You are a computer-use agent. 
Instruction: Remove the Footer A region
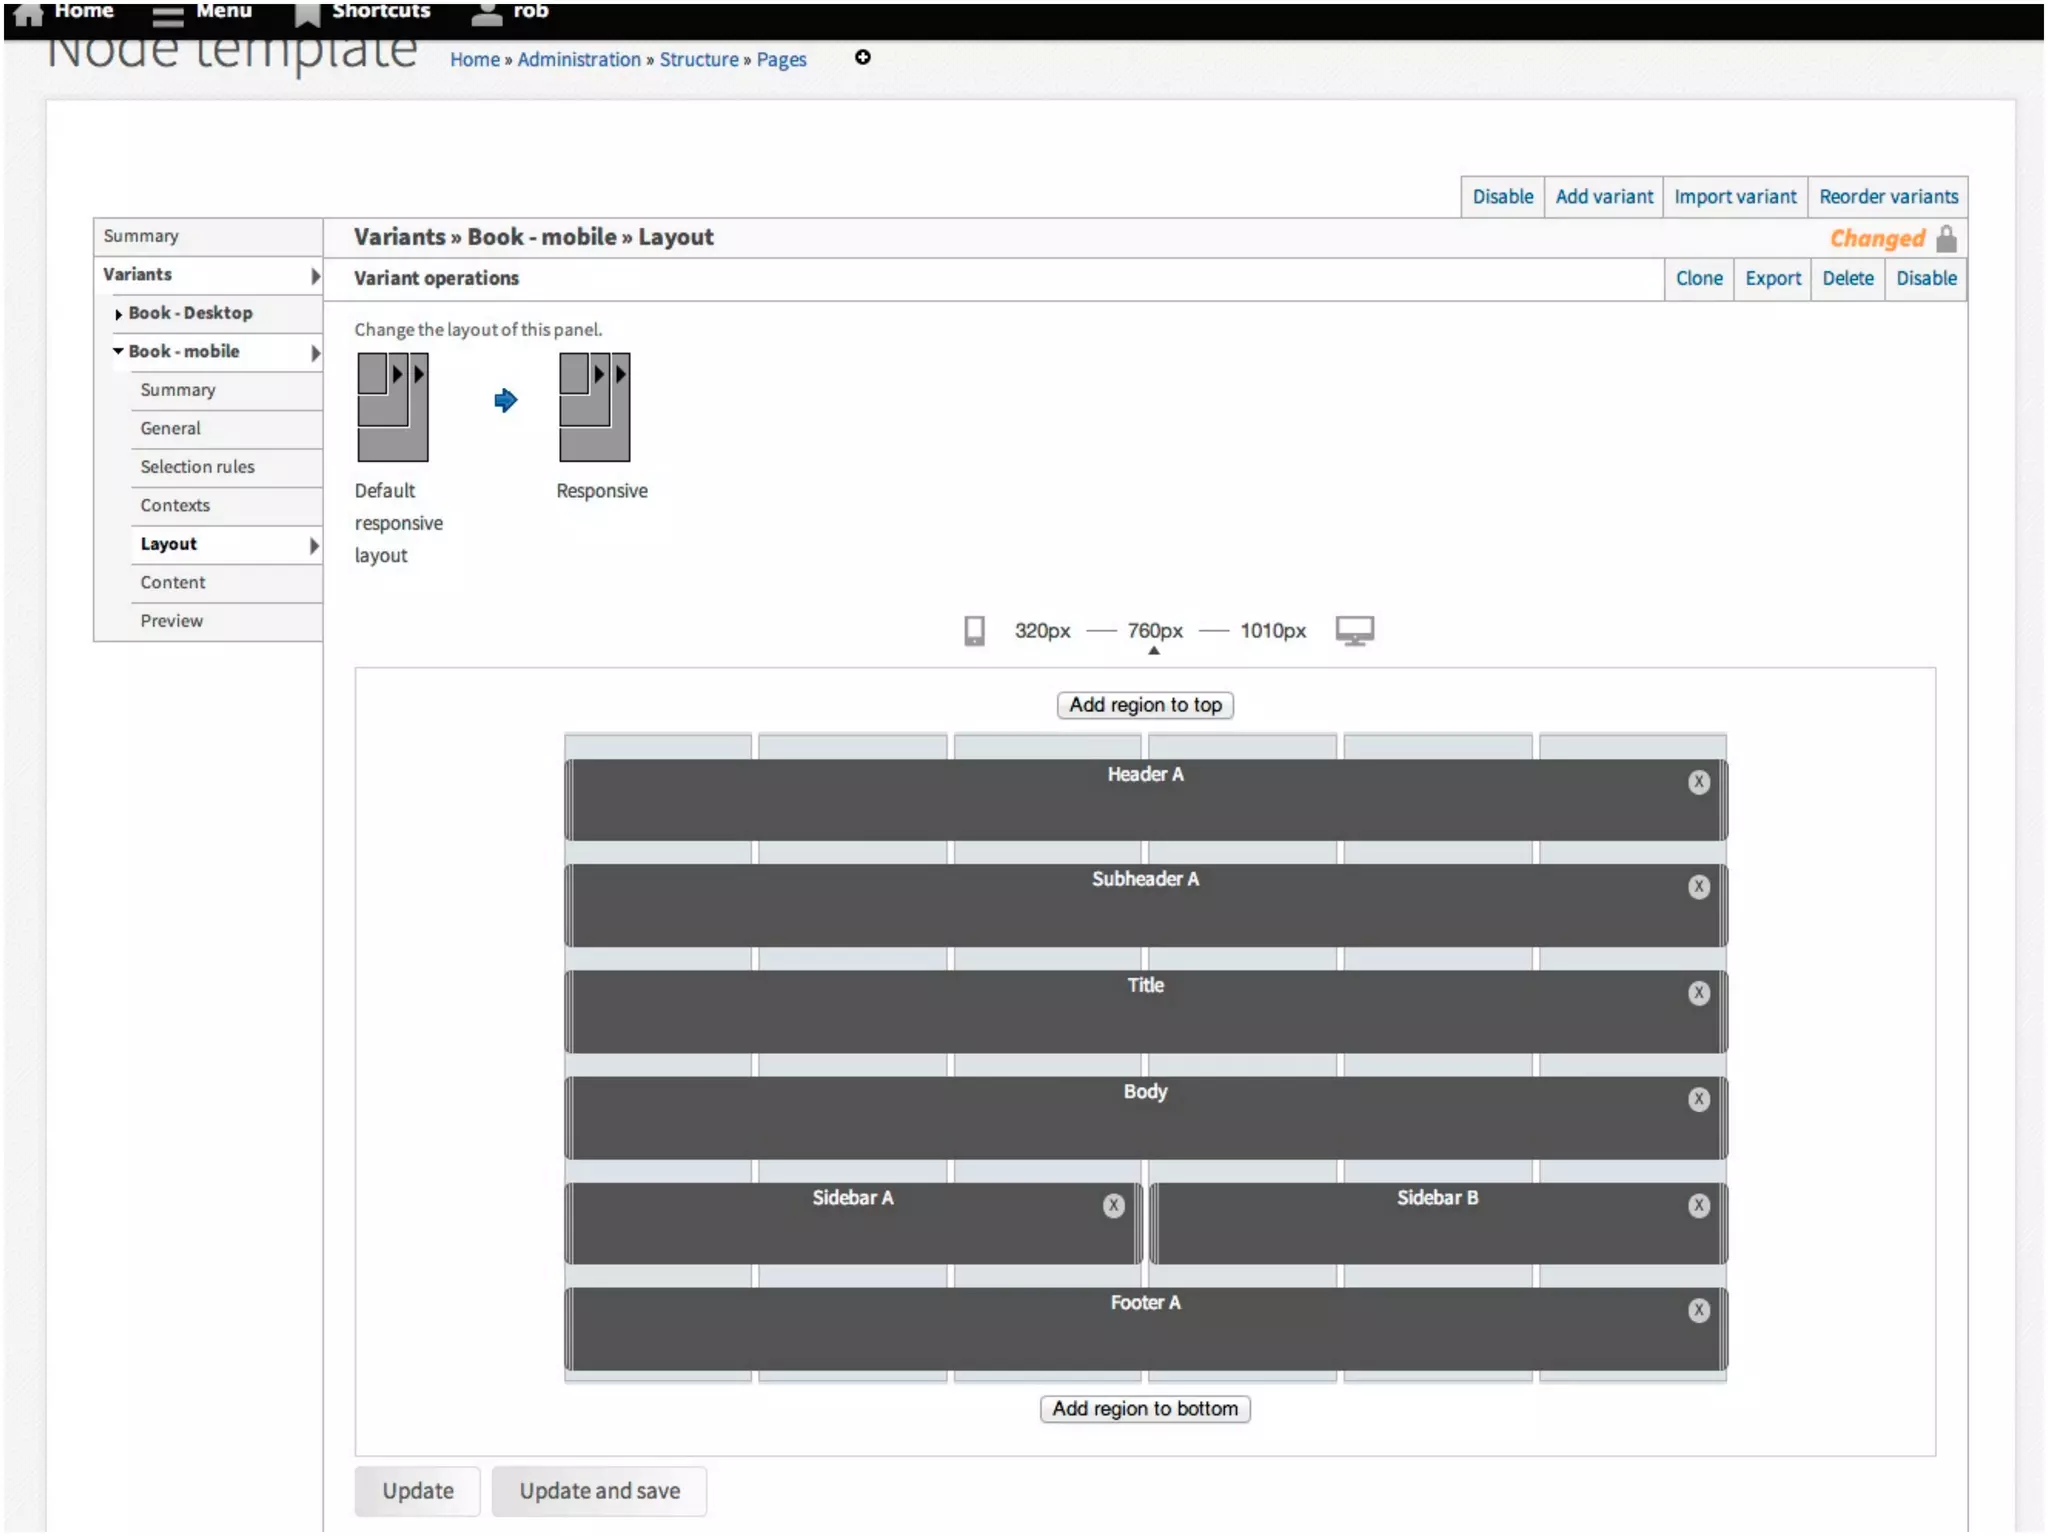point(1698,1311)
